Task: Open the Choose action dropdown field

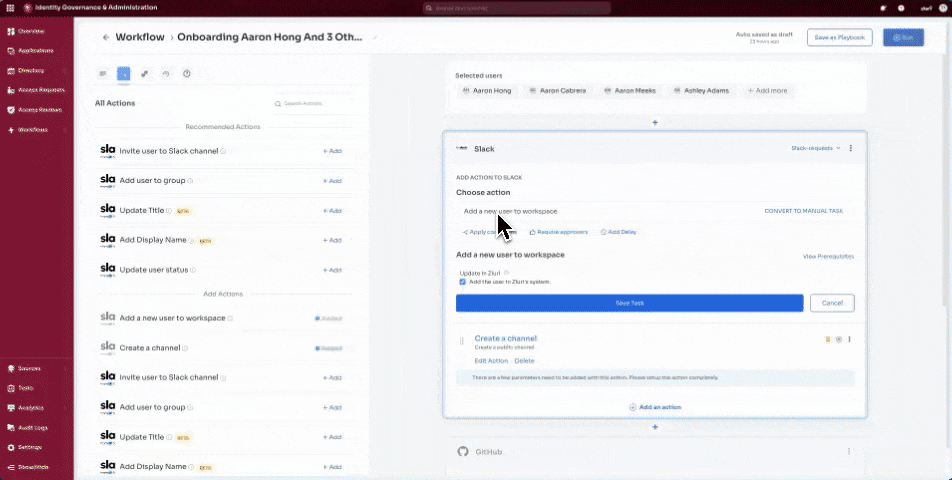Action: pos(607,211)
